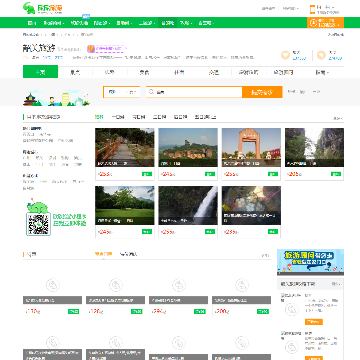
Task: Open the green meadow with tree photo
Action: pos(125,205)
